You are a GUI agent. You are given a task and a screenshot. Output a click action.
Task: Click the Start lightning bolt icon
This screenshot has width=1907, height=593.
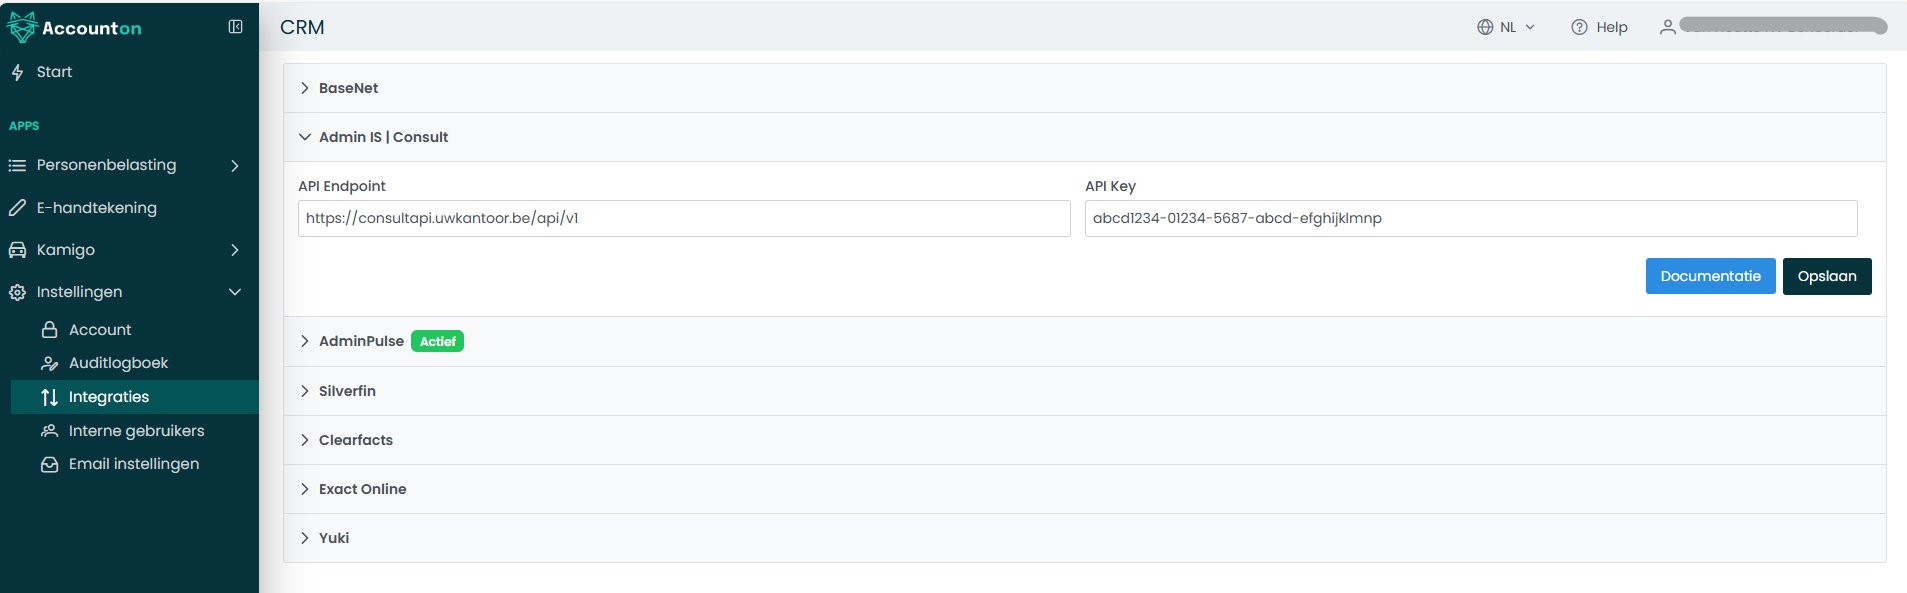pyautogui.click(x=17, y=72)
